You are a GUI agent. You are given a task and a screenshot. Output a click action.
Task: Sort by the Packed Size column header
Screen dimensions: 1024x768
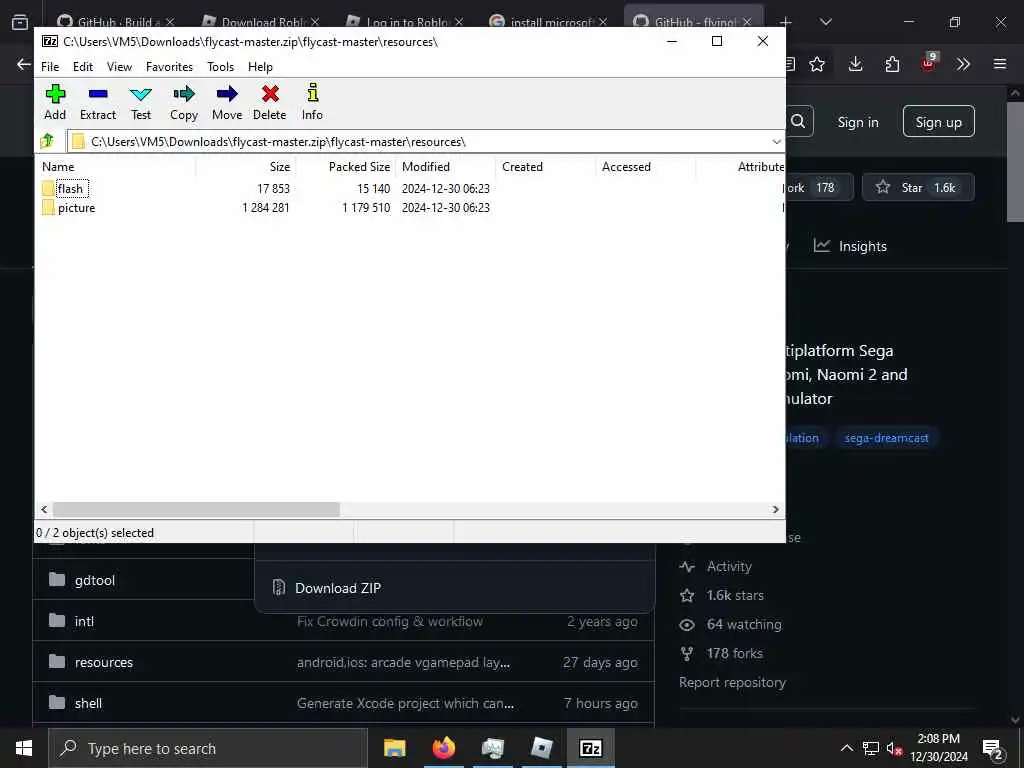point(345,167)
